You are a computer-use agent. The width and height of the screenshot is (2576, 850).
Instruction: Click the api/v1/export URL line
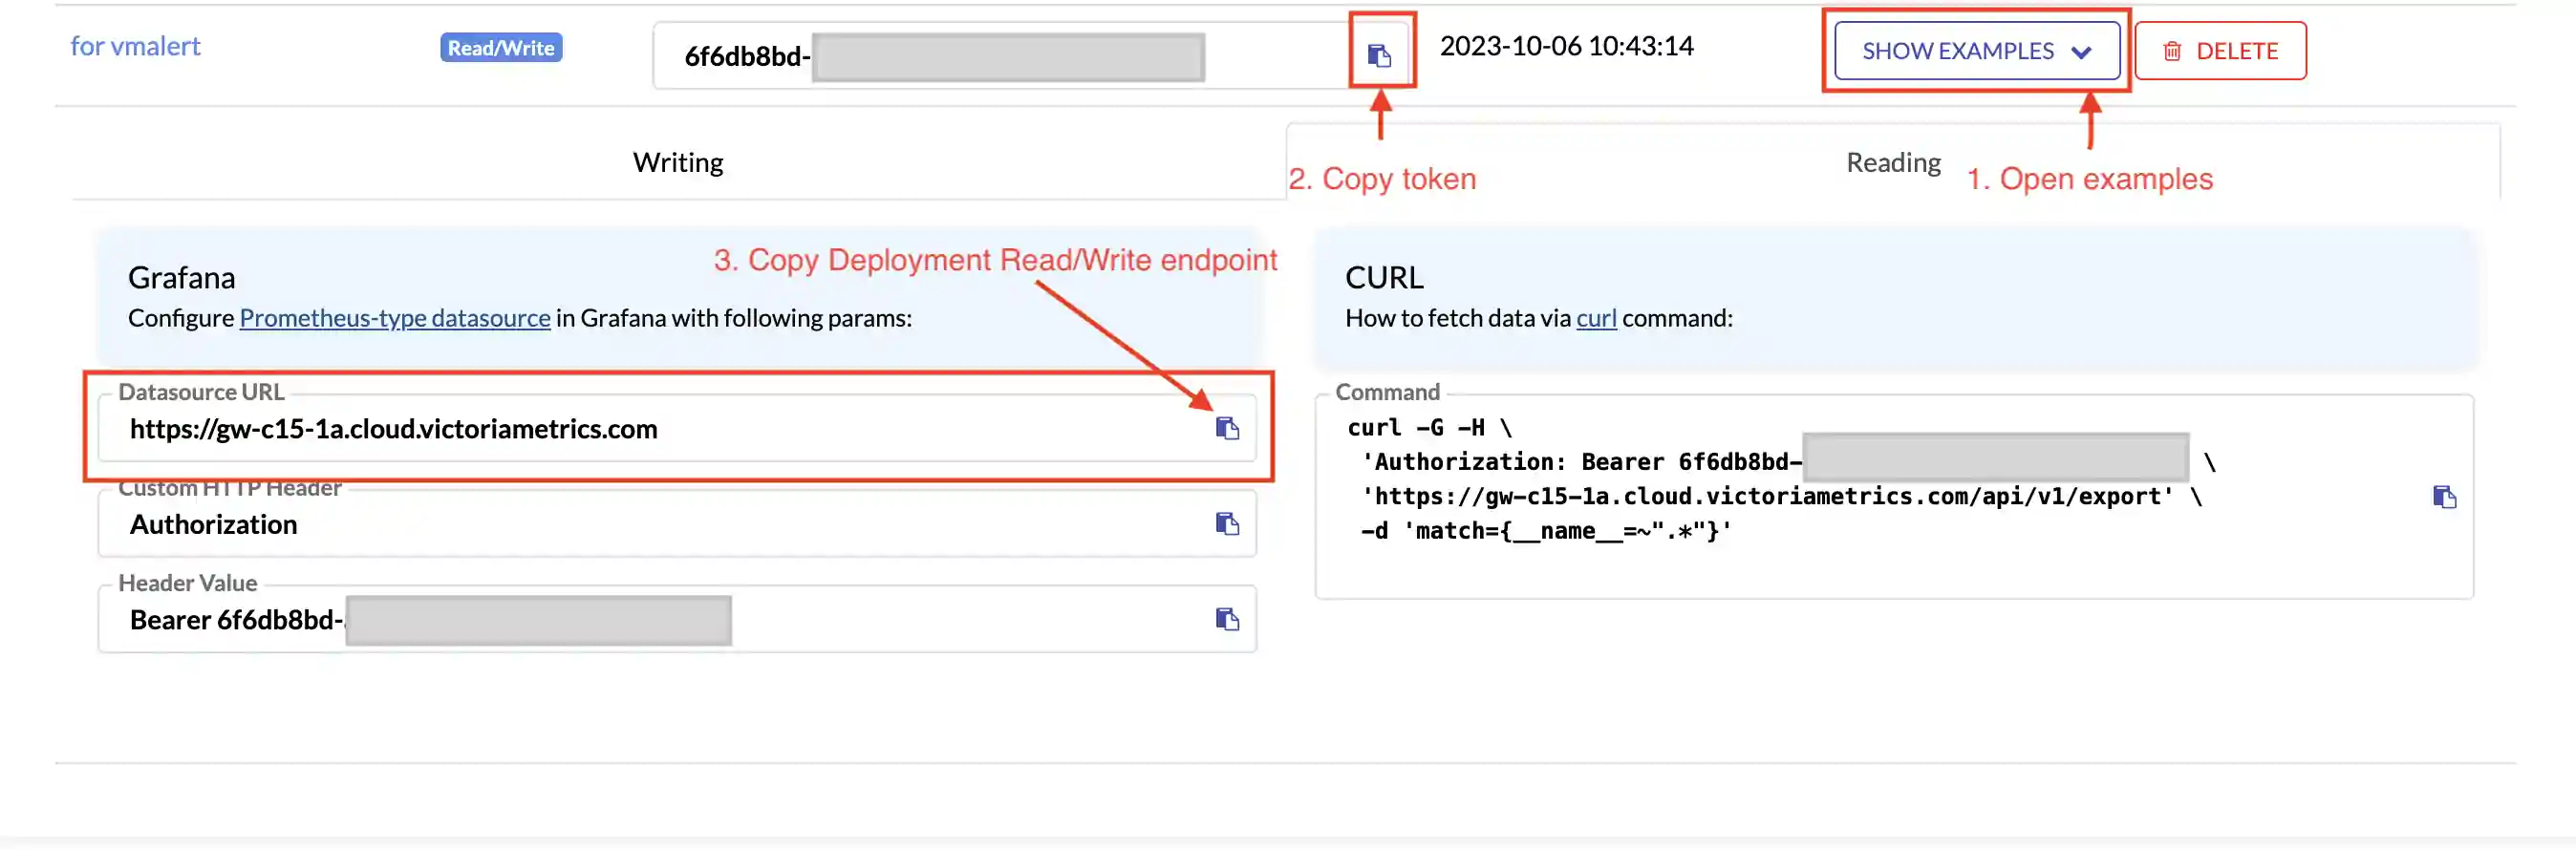[1781, 497]
